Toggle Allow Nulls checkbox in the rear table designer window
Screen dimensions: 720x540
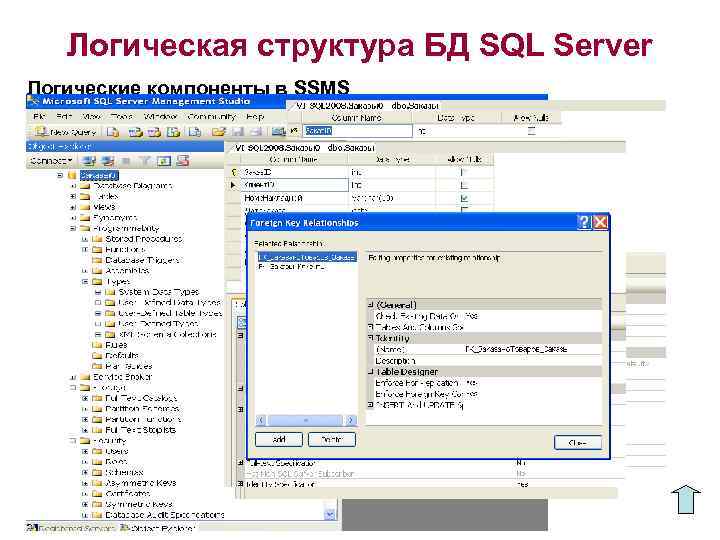(x=531, y=131)
